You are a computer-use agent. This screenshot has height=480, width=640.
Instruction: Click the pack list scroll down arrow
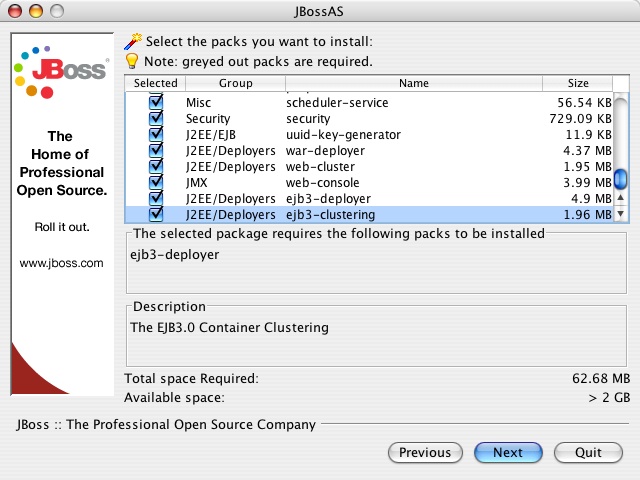pyautogui.click(x=620, y=214)
